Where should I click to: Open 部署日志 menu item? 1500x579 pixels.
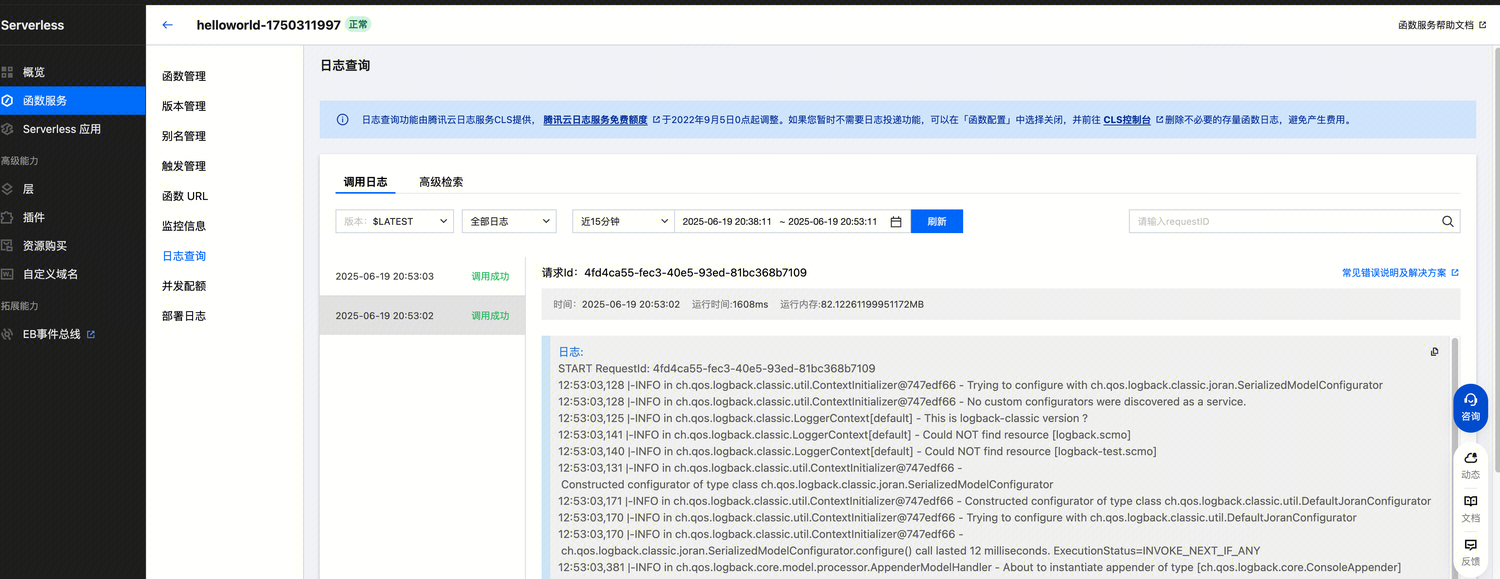pyautogui.click(x=184, y=316)
